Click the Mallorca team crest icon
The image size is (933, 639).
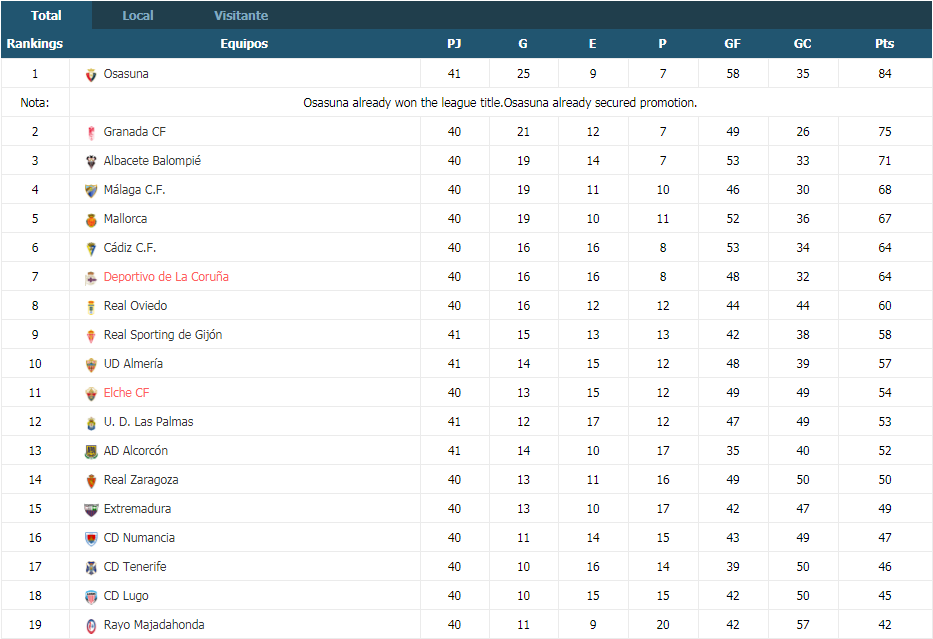[x=91, y=220]
